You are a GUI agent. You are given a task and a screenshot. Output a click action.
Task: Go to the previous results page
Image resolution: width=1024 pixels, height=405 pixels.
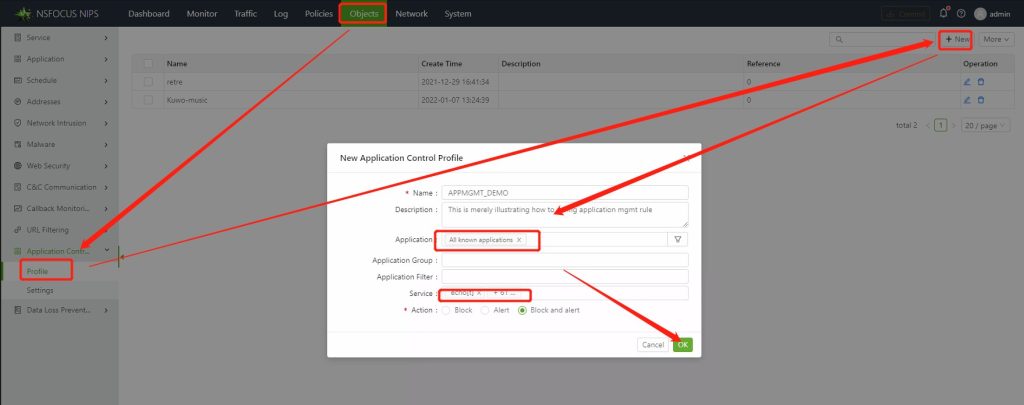pyautogui.click(x=929, y=125)
